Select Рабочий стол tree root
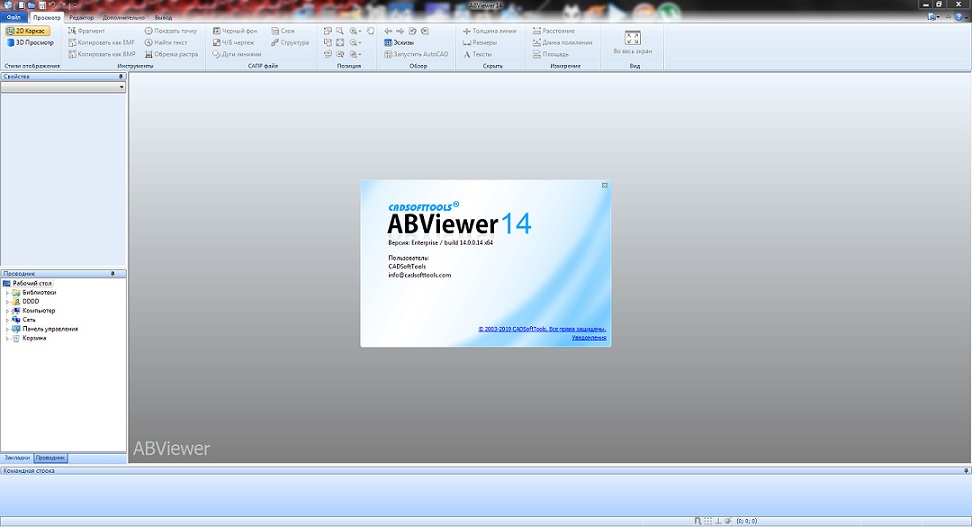Screen dimensions: 972x527 (x=27, y=283)
